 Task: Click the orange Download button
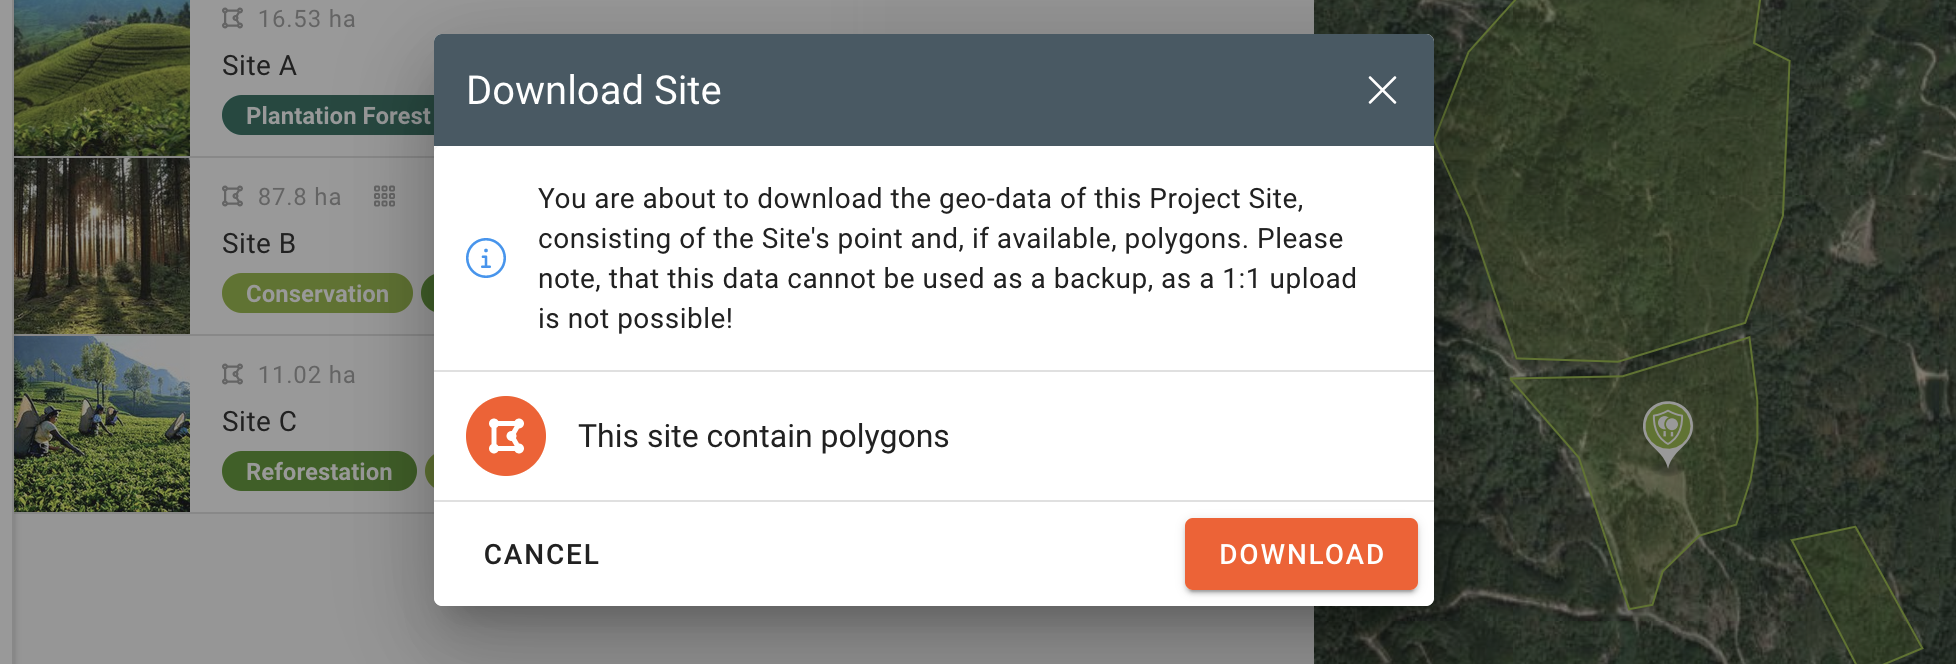1300,554
